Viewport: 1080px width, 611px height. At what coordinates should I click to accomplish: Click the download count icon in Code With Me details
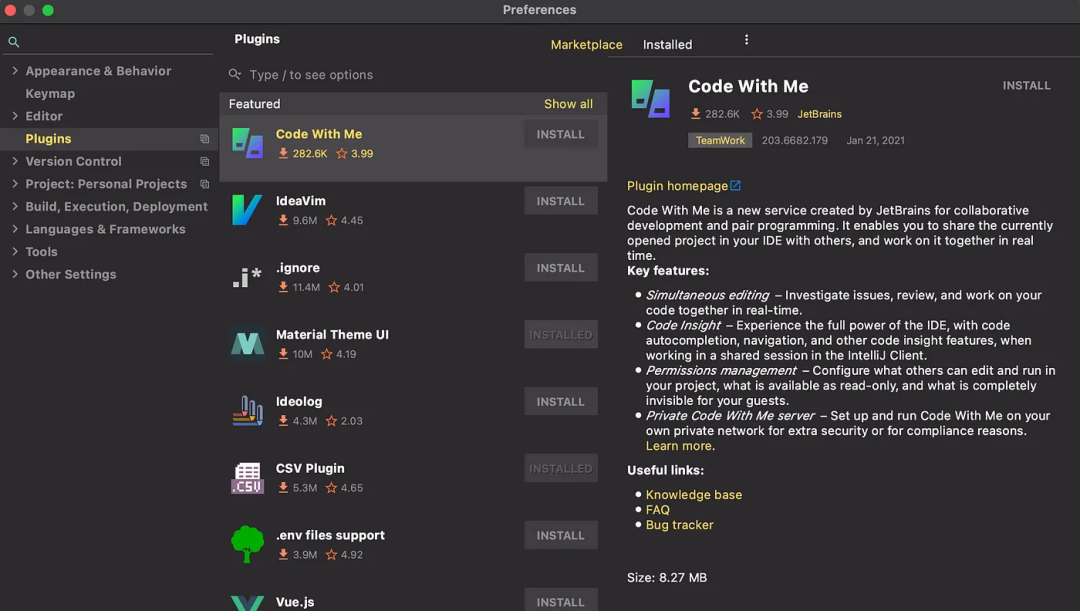pyautogui.click(x=696, y=114)
